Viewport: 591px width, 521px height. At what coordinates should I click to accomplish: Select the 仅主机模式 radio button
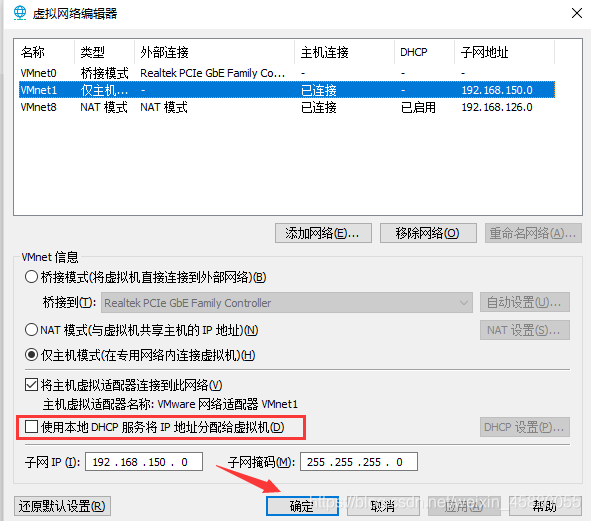point(31,355)
